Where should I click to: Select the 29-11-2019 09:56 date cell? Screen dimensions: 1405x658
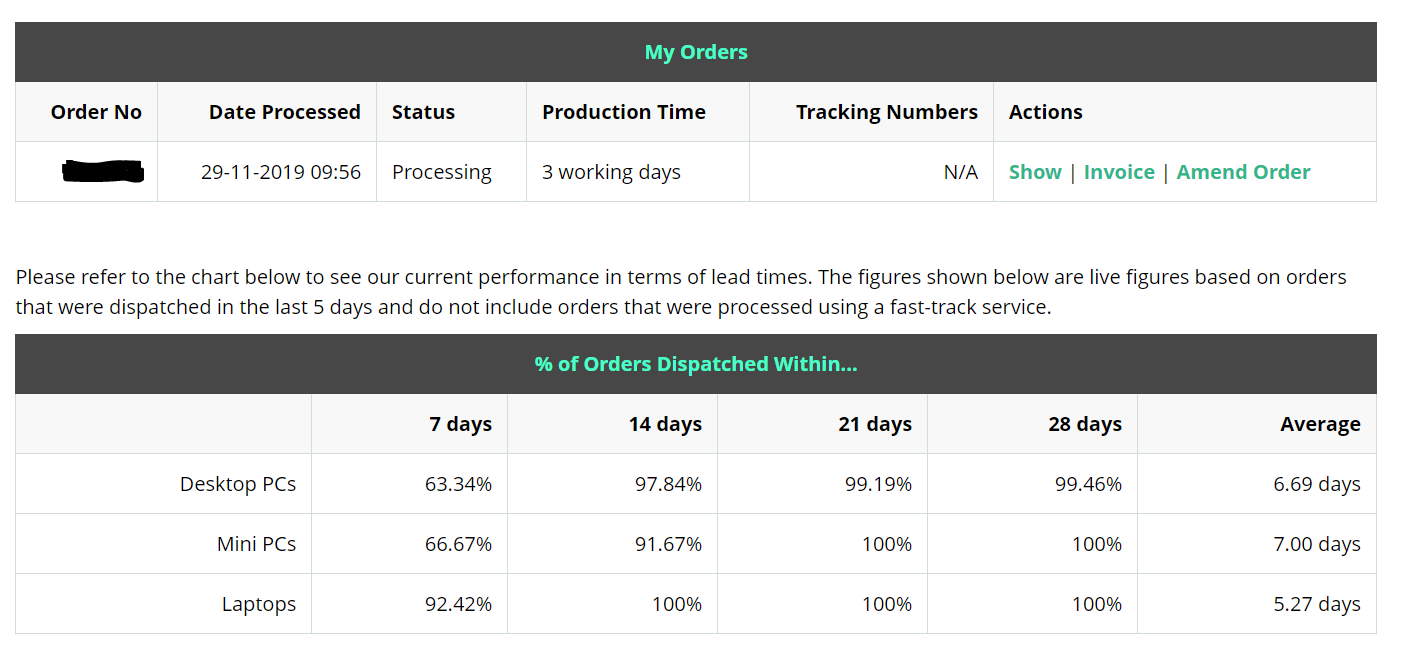point(280,172)
